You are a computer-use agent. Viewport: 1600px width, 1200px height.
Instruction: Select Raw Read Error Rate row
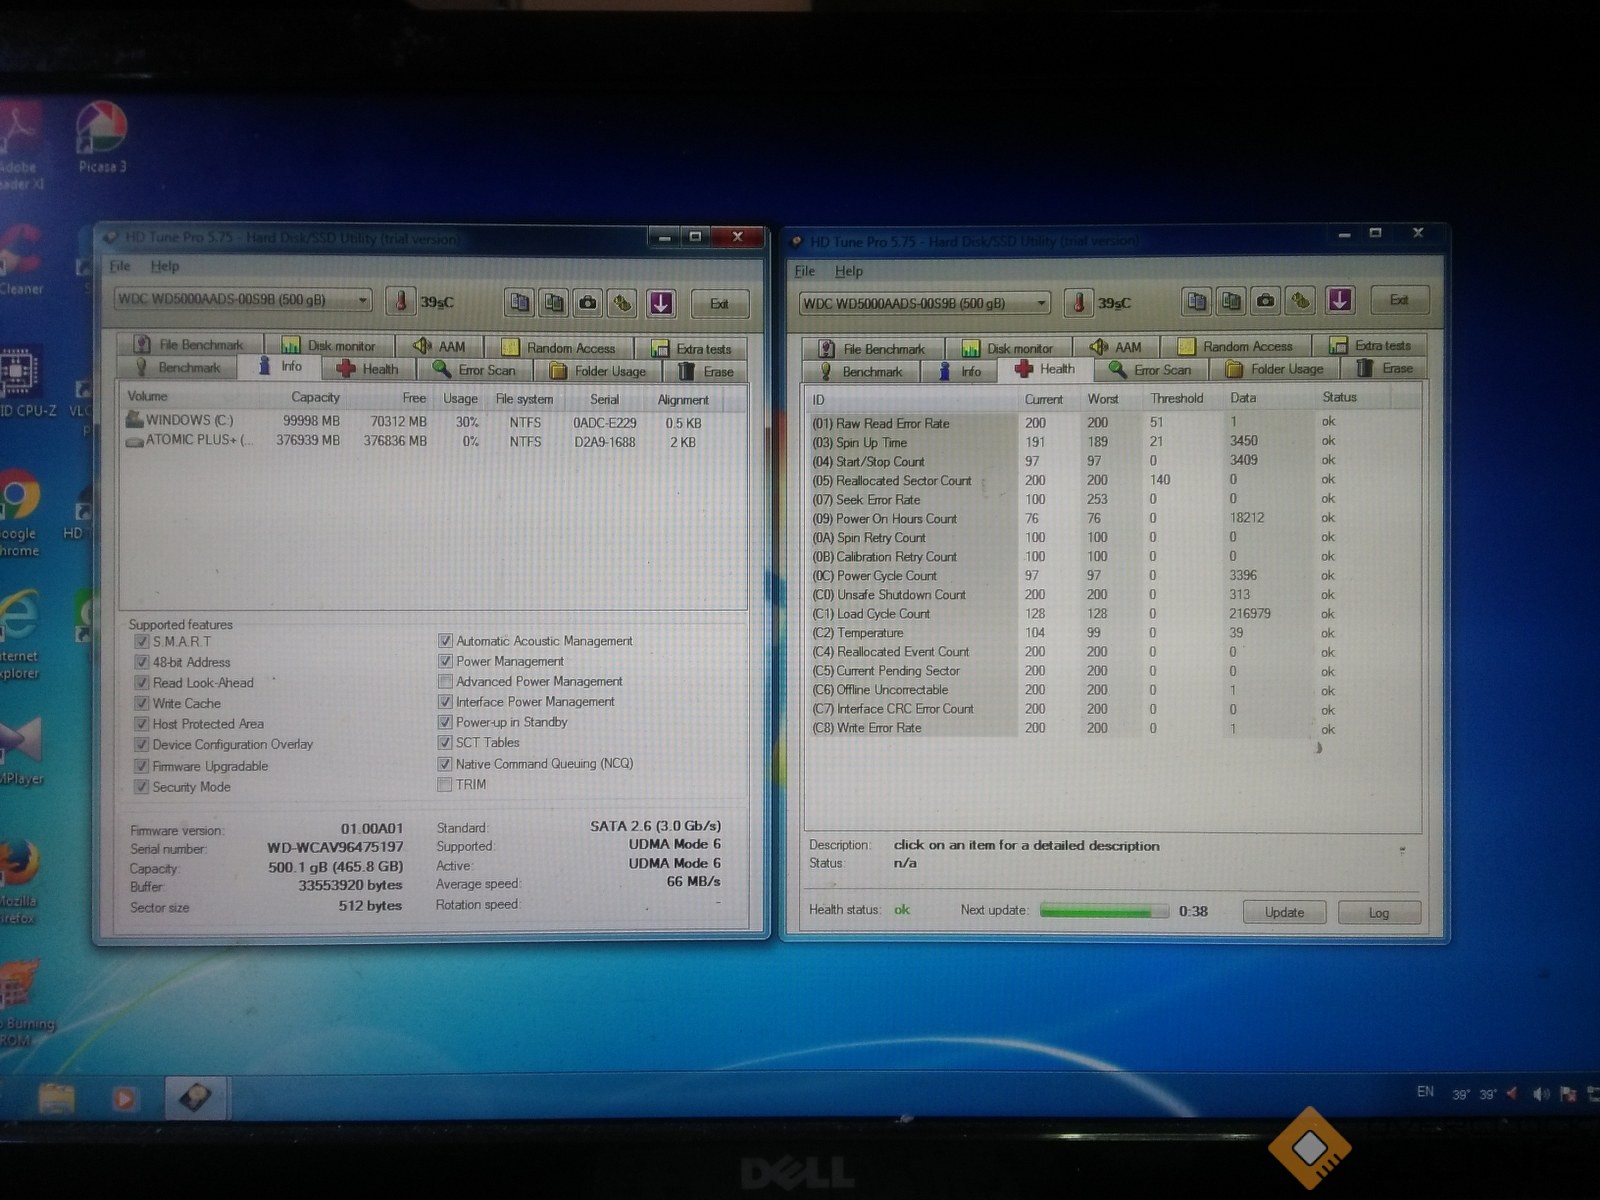coord(1112,422)
